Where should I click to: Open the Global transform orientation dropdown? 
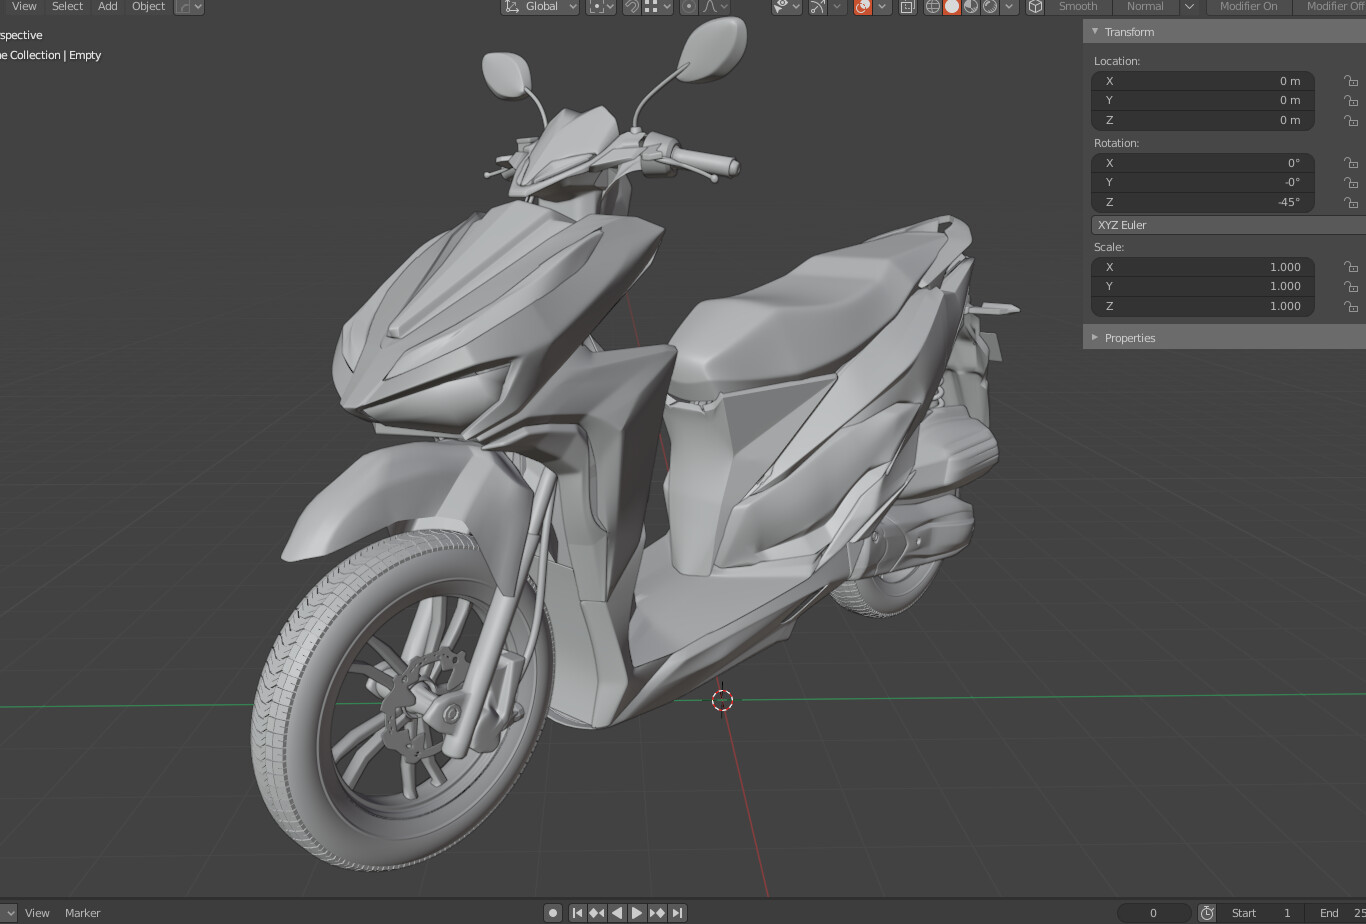pyautogui.click(x=540, y=6)
